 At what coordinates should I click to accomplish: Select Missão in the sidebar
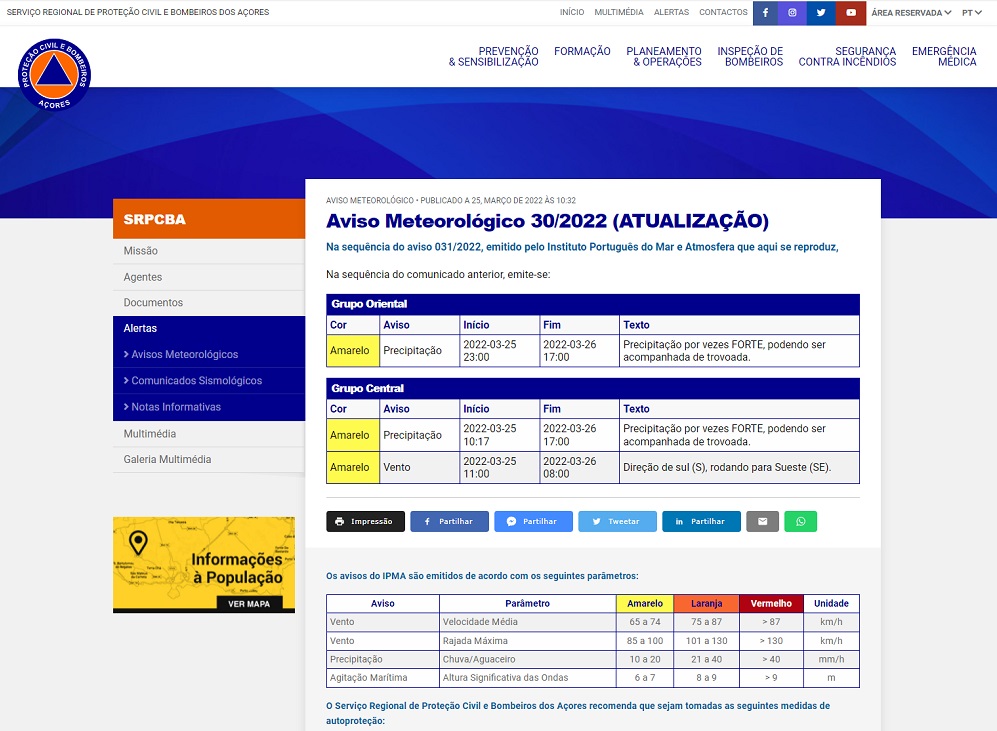[x=209, y=251]
